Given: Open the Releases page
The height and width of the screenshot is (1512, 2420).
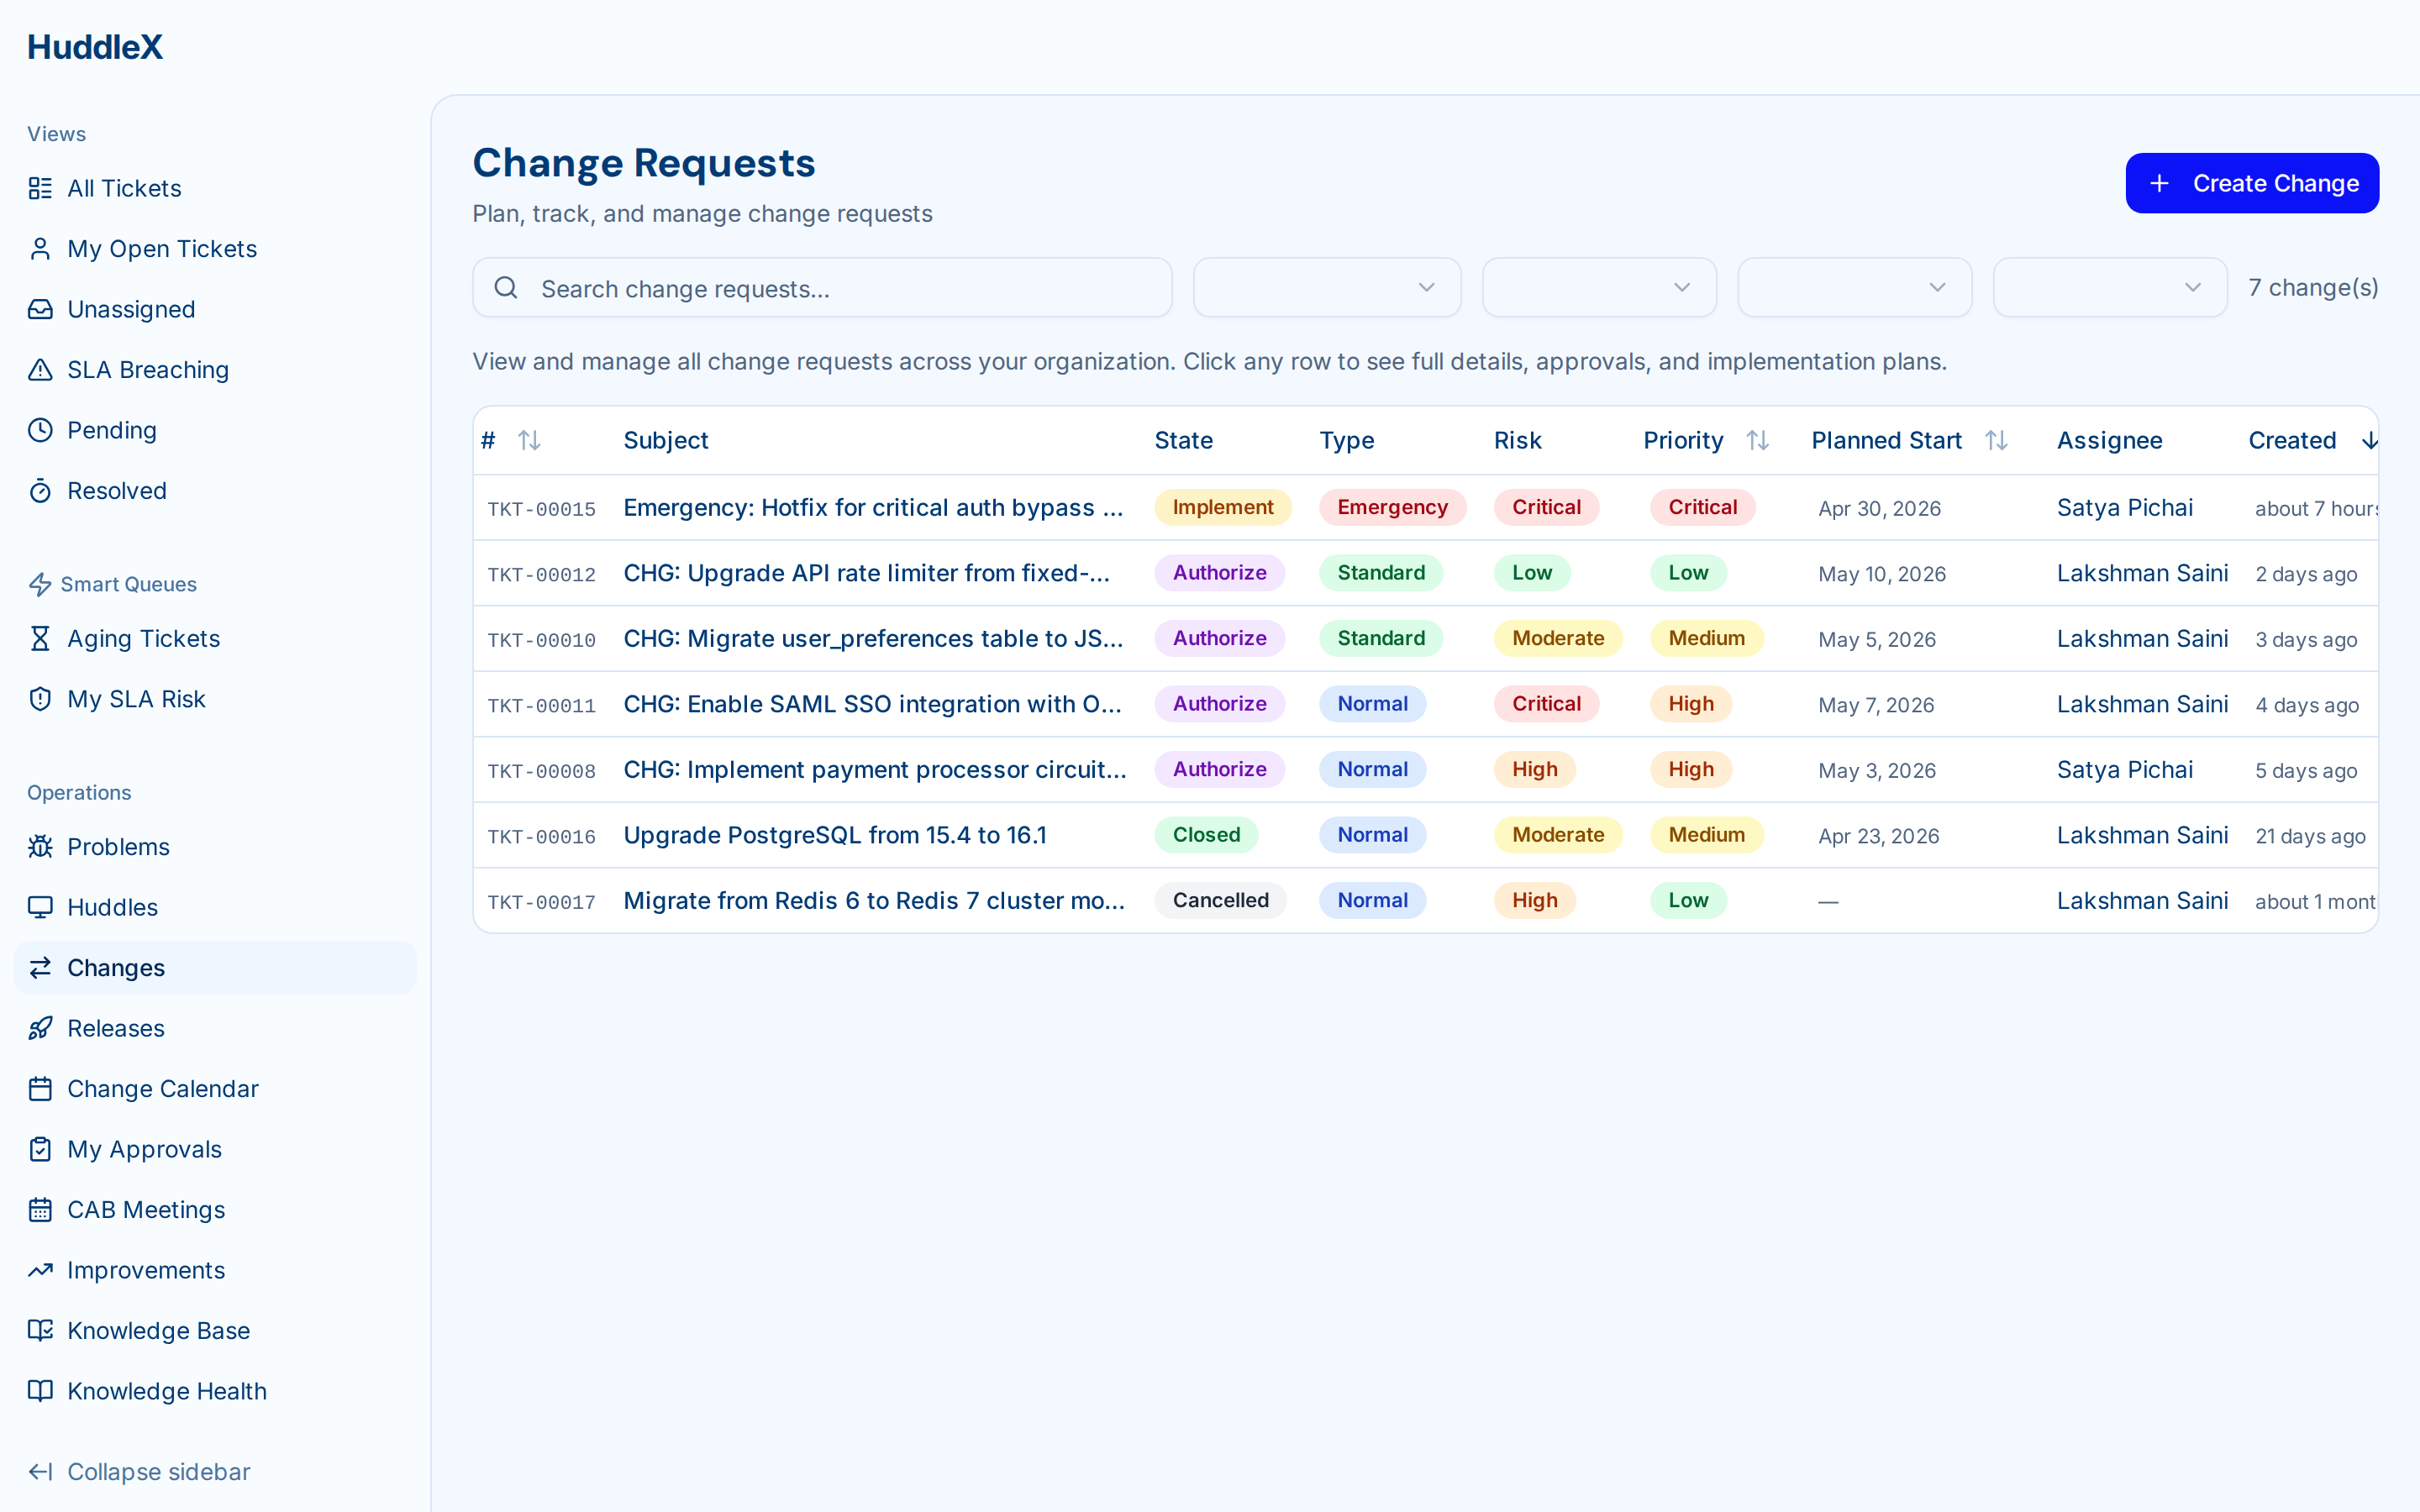Looking at the screenshot, I should (x=214, y=1028).
